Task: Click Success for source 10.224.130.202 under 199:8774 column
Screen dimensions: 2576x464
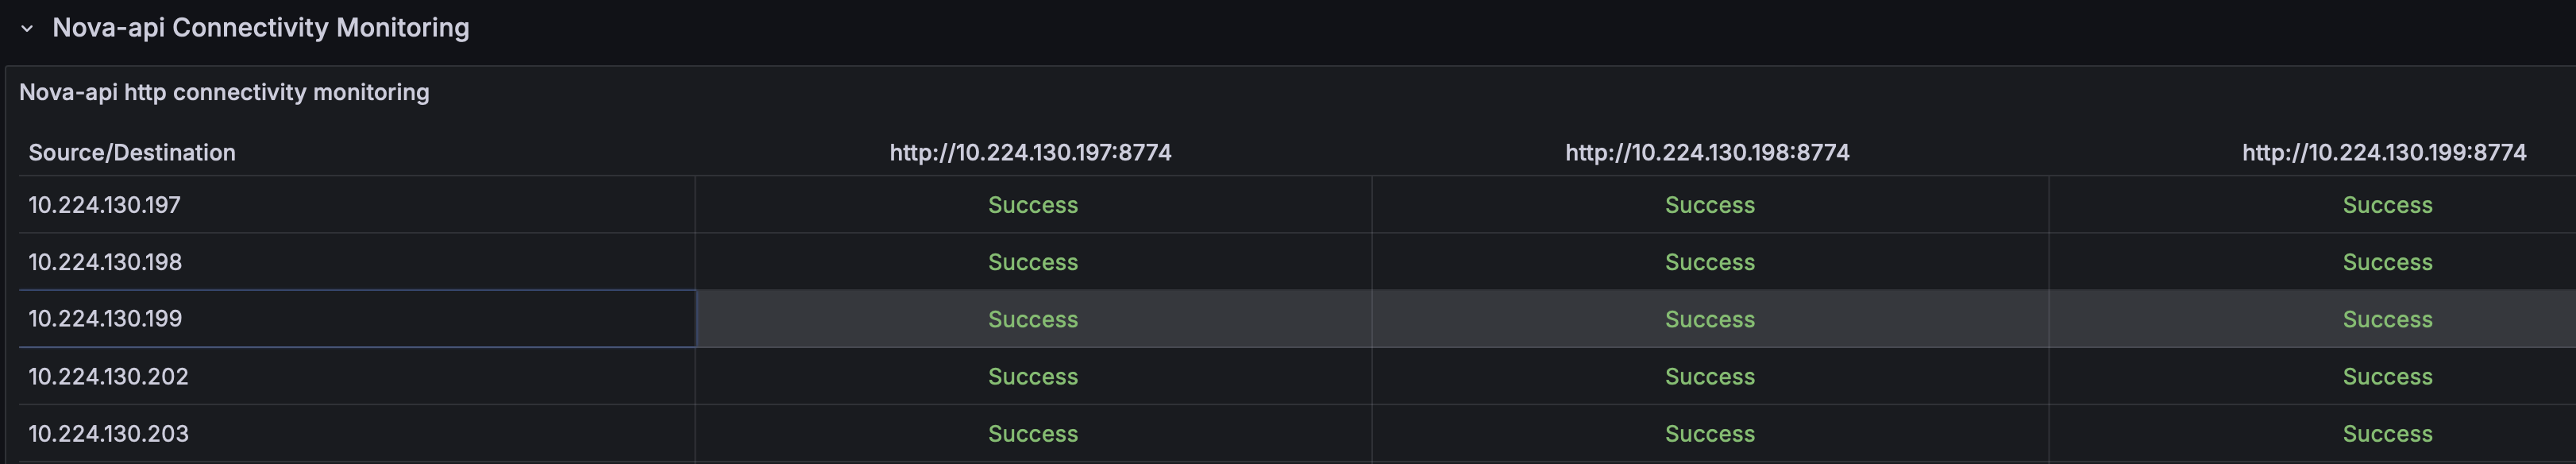Action: [2387, 376]
